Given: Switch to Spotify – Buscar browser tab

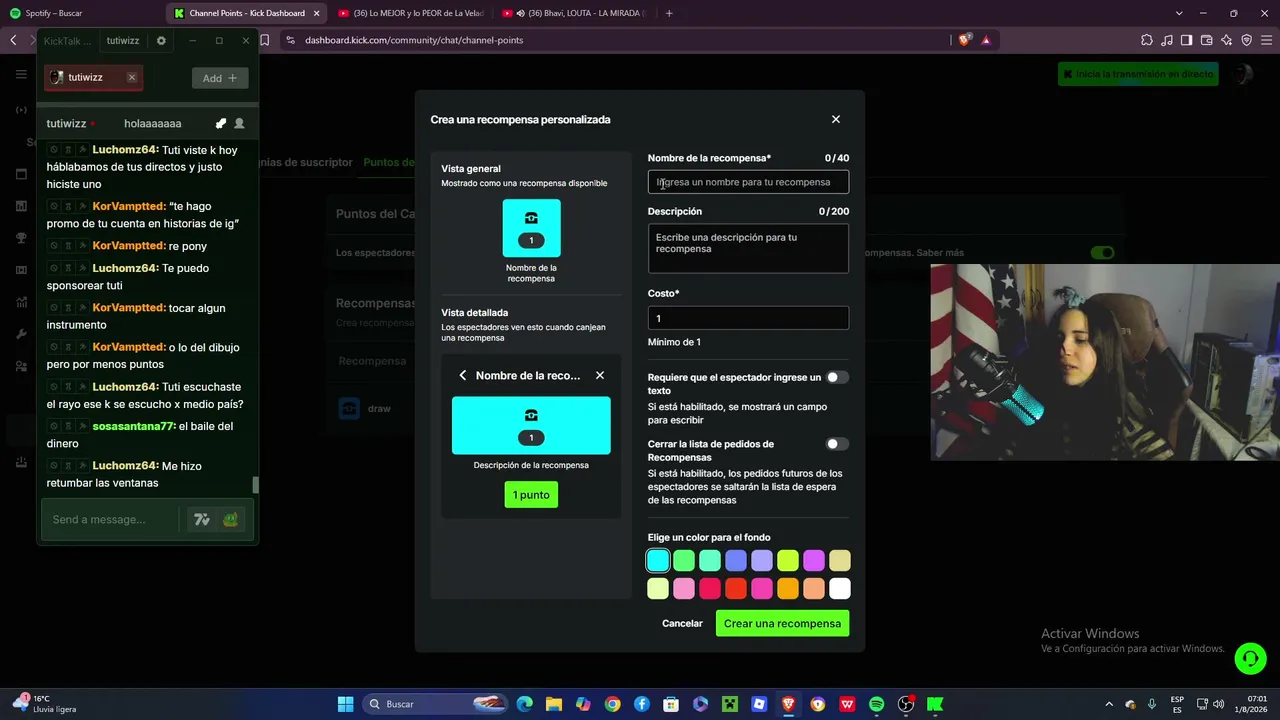Looking at the screenshot, I should click(80, 13).
